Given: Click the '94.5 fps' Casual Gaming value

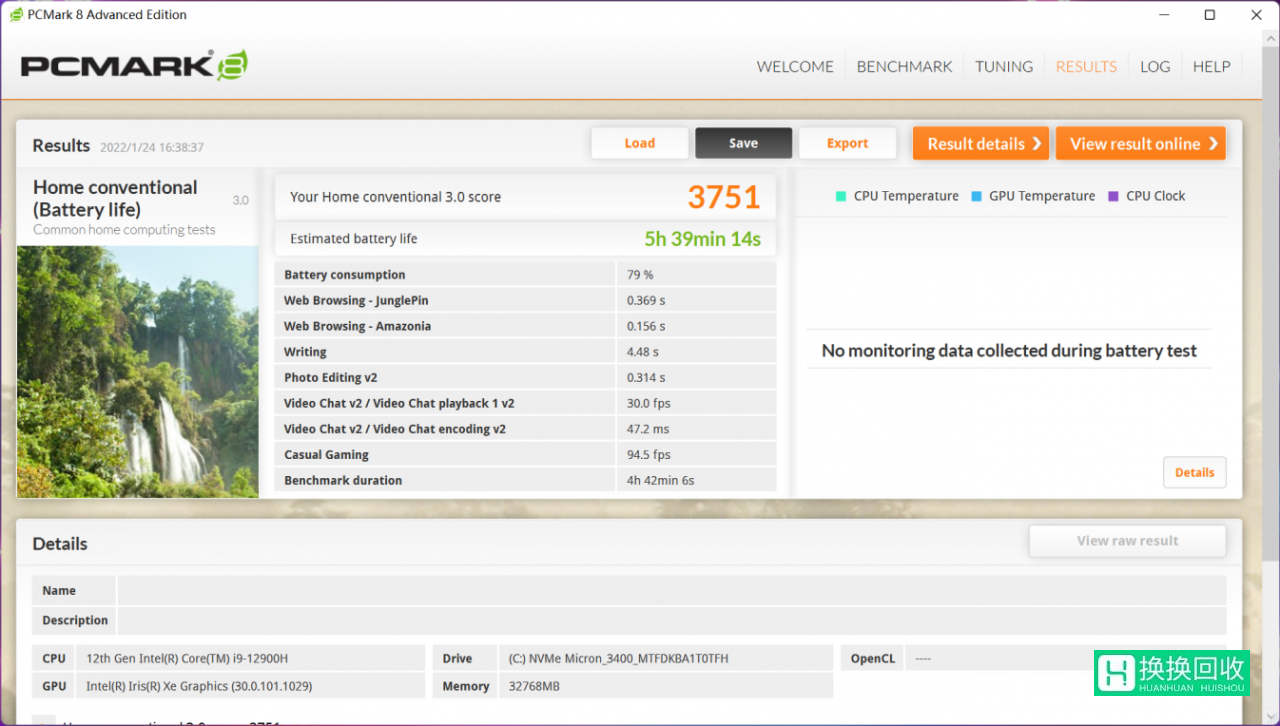Looking at the screenshot, I should point(649,455).
